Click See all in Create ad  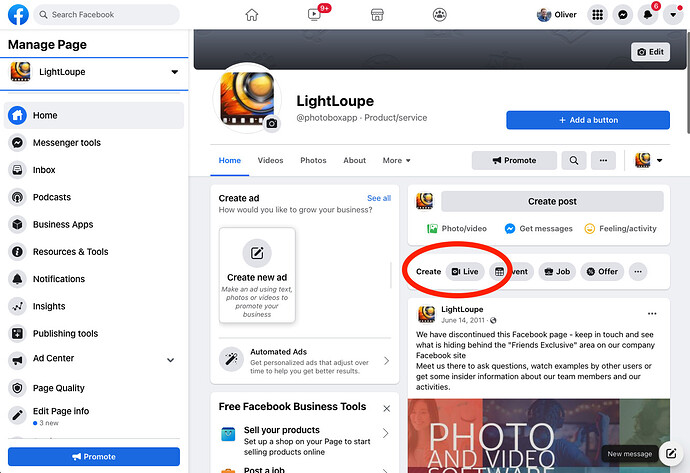pyautogui.click(x=379, y=198)
